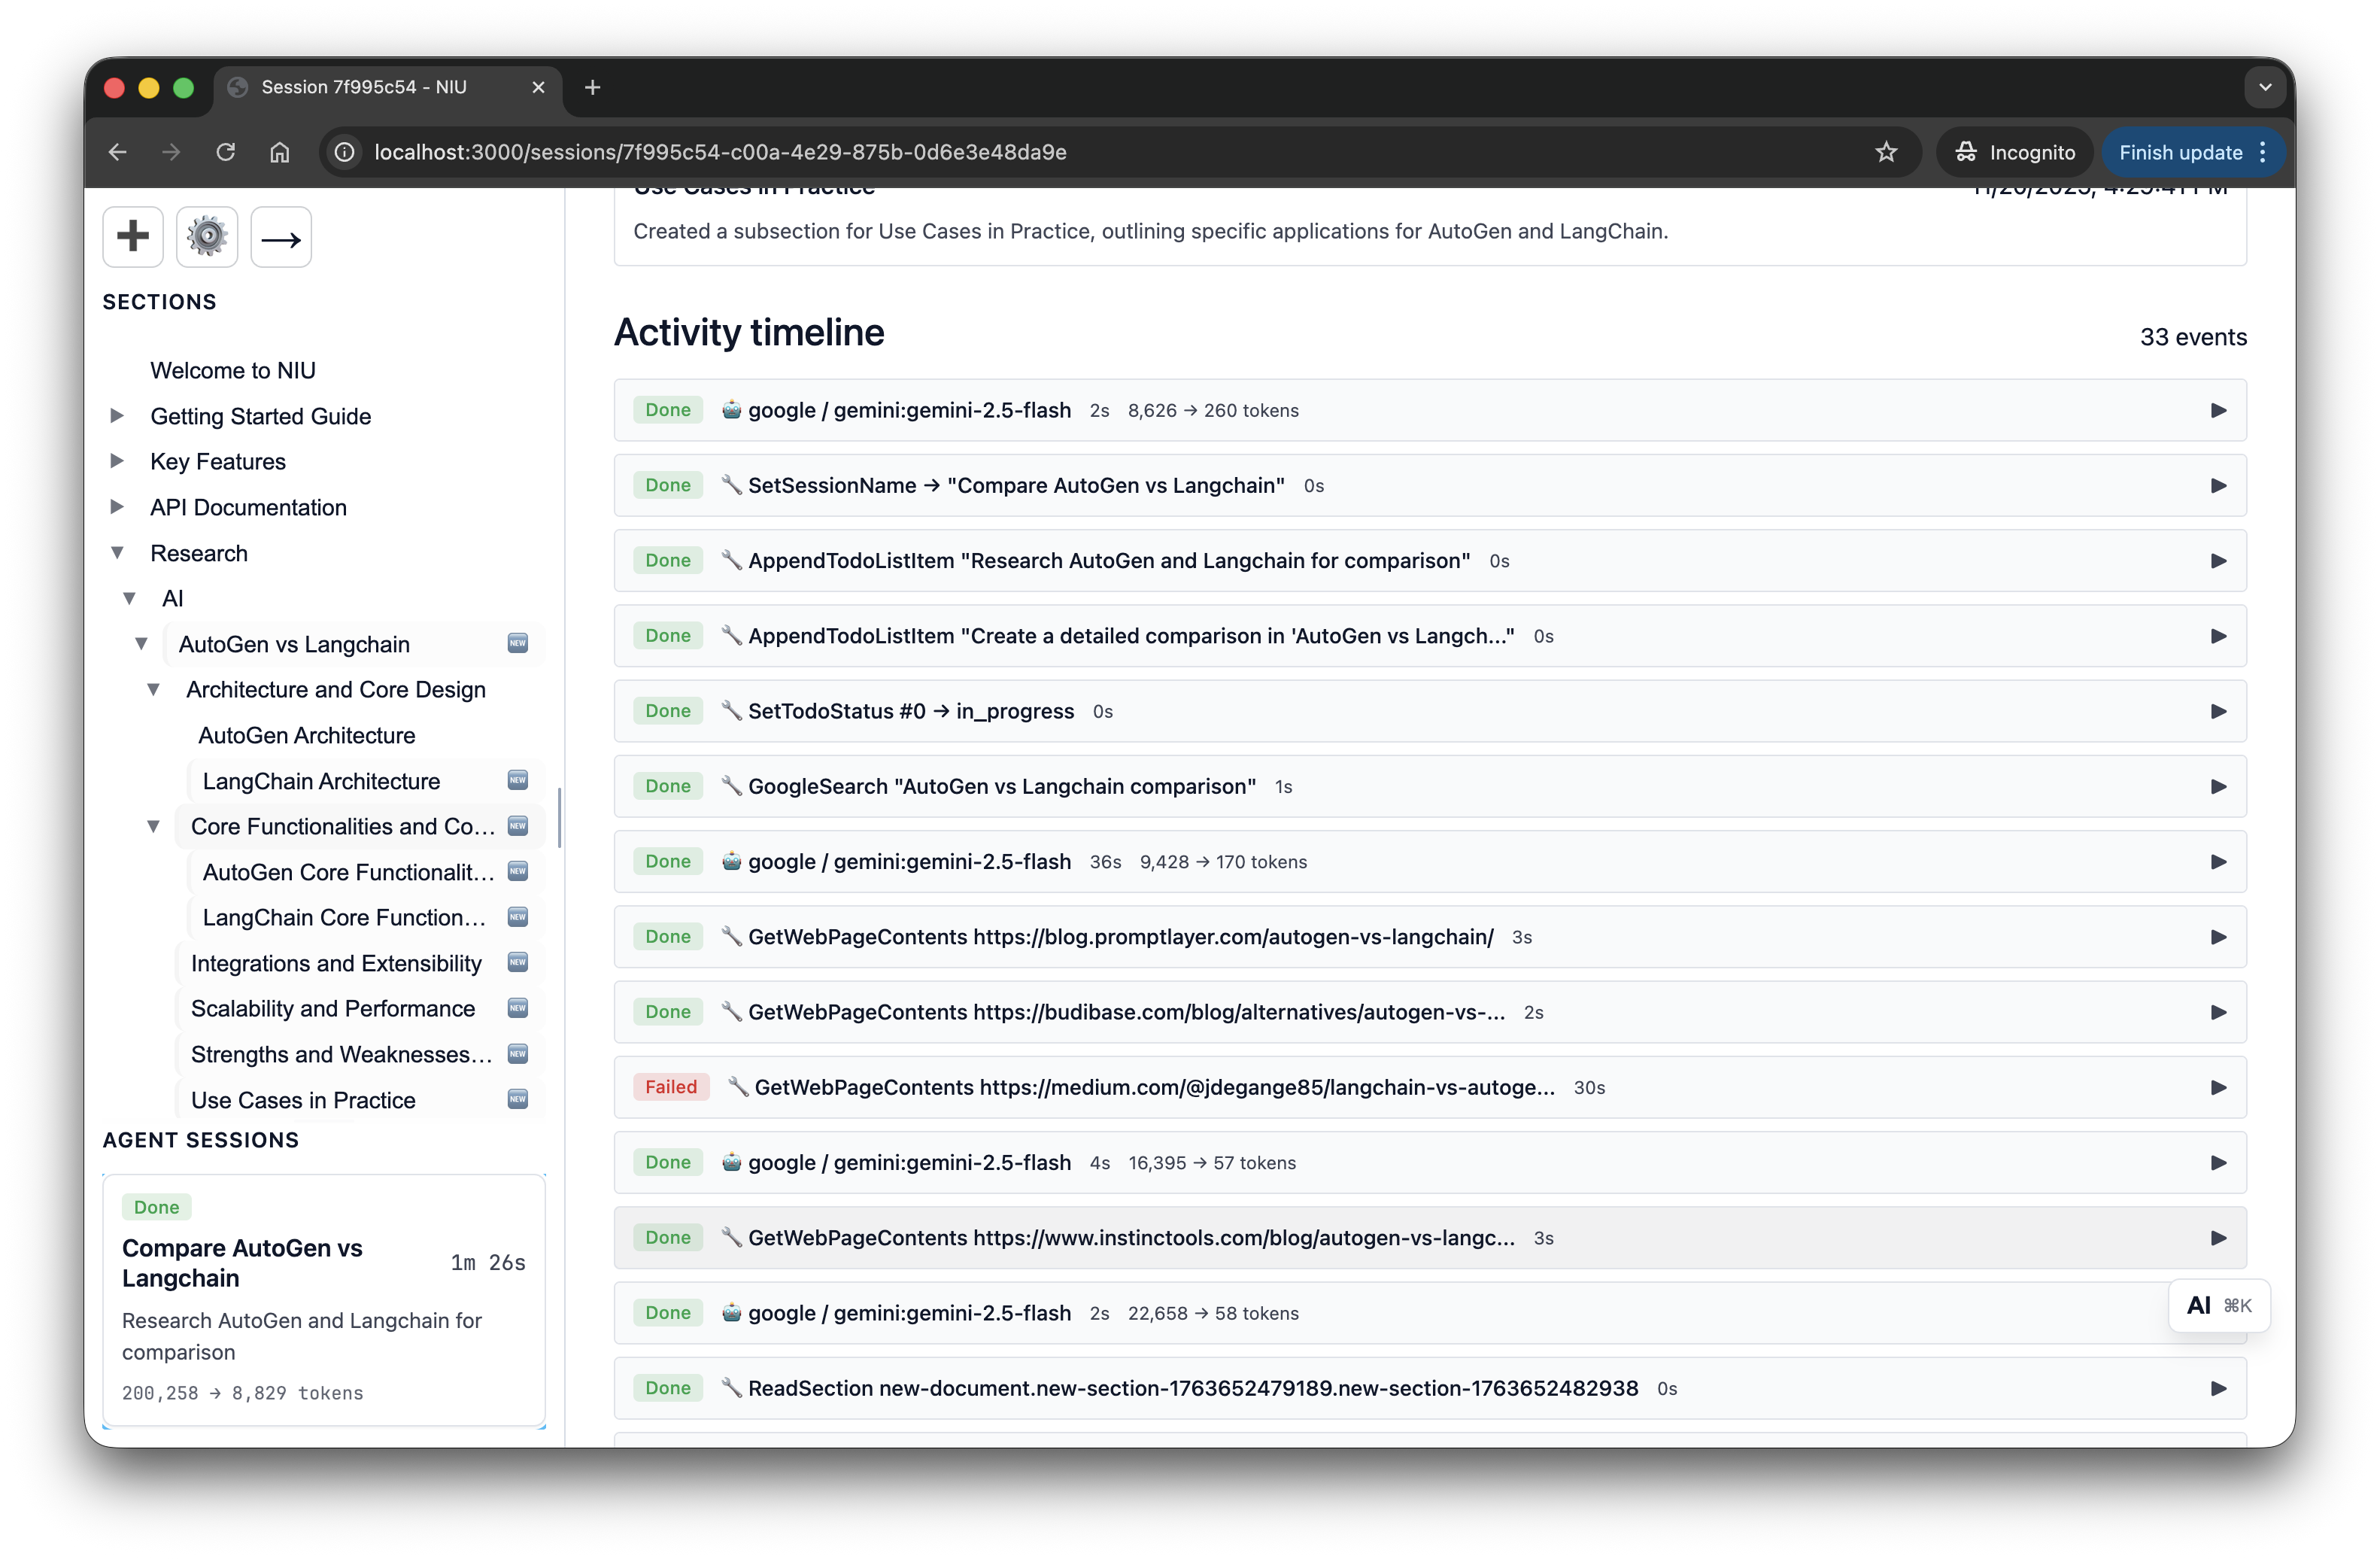Open settings via the gear icon
The width and height of the screenshot is (2380, 1559).
point(207,237)
